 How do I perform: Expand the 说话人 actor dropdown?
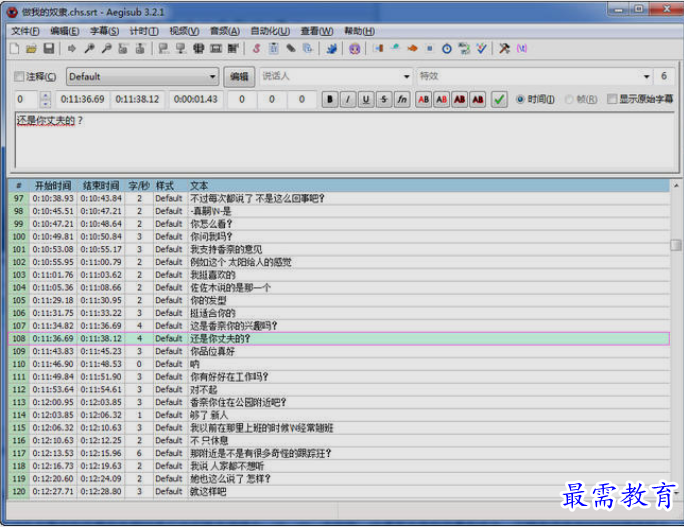pos(335,76)
